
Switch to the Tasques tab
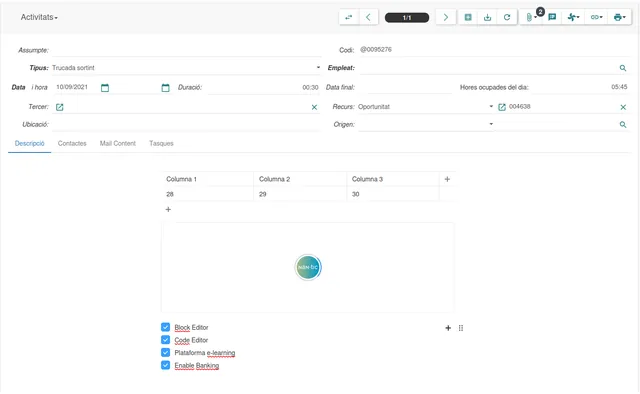click(161, 143)
